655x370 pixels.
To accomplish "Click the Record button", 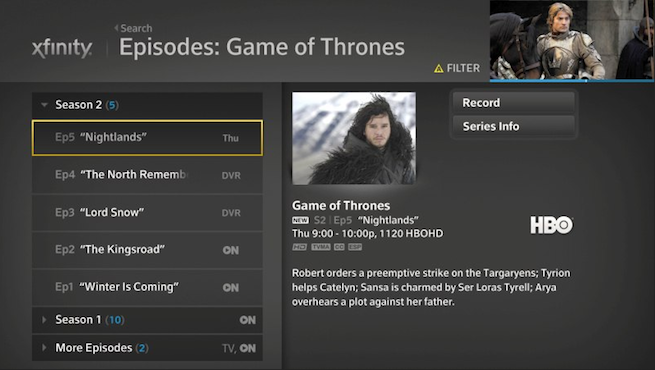I will (514, 103).
